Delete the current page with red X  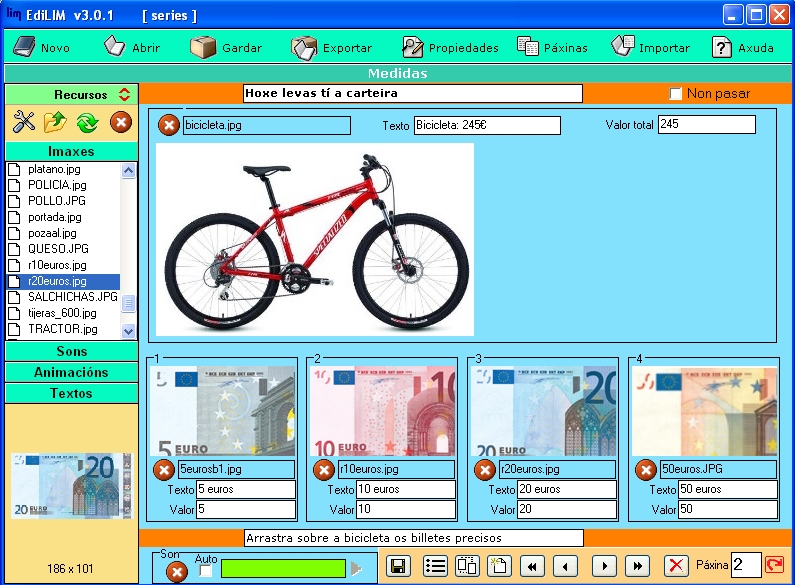[x=677, y=566]
